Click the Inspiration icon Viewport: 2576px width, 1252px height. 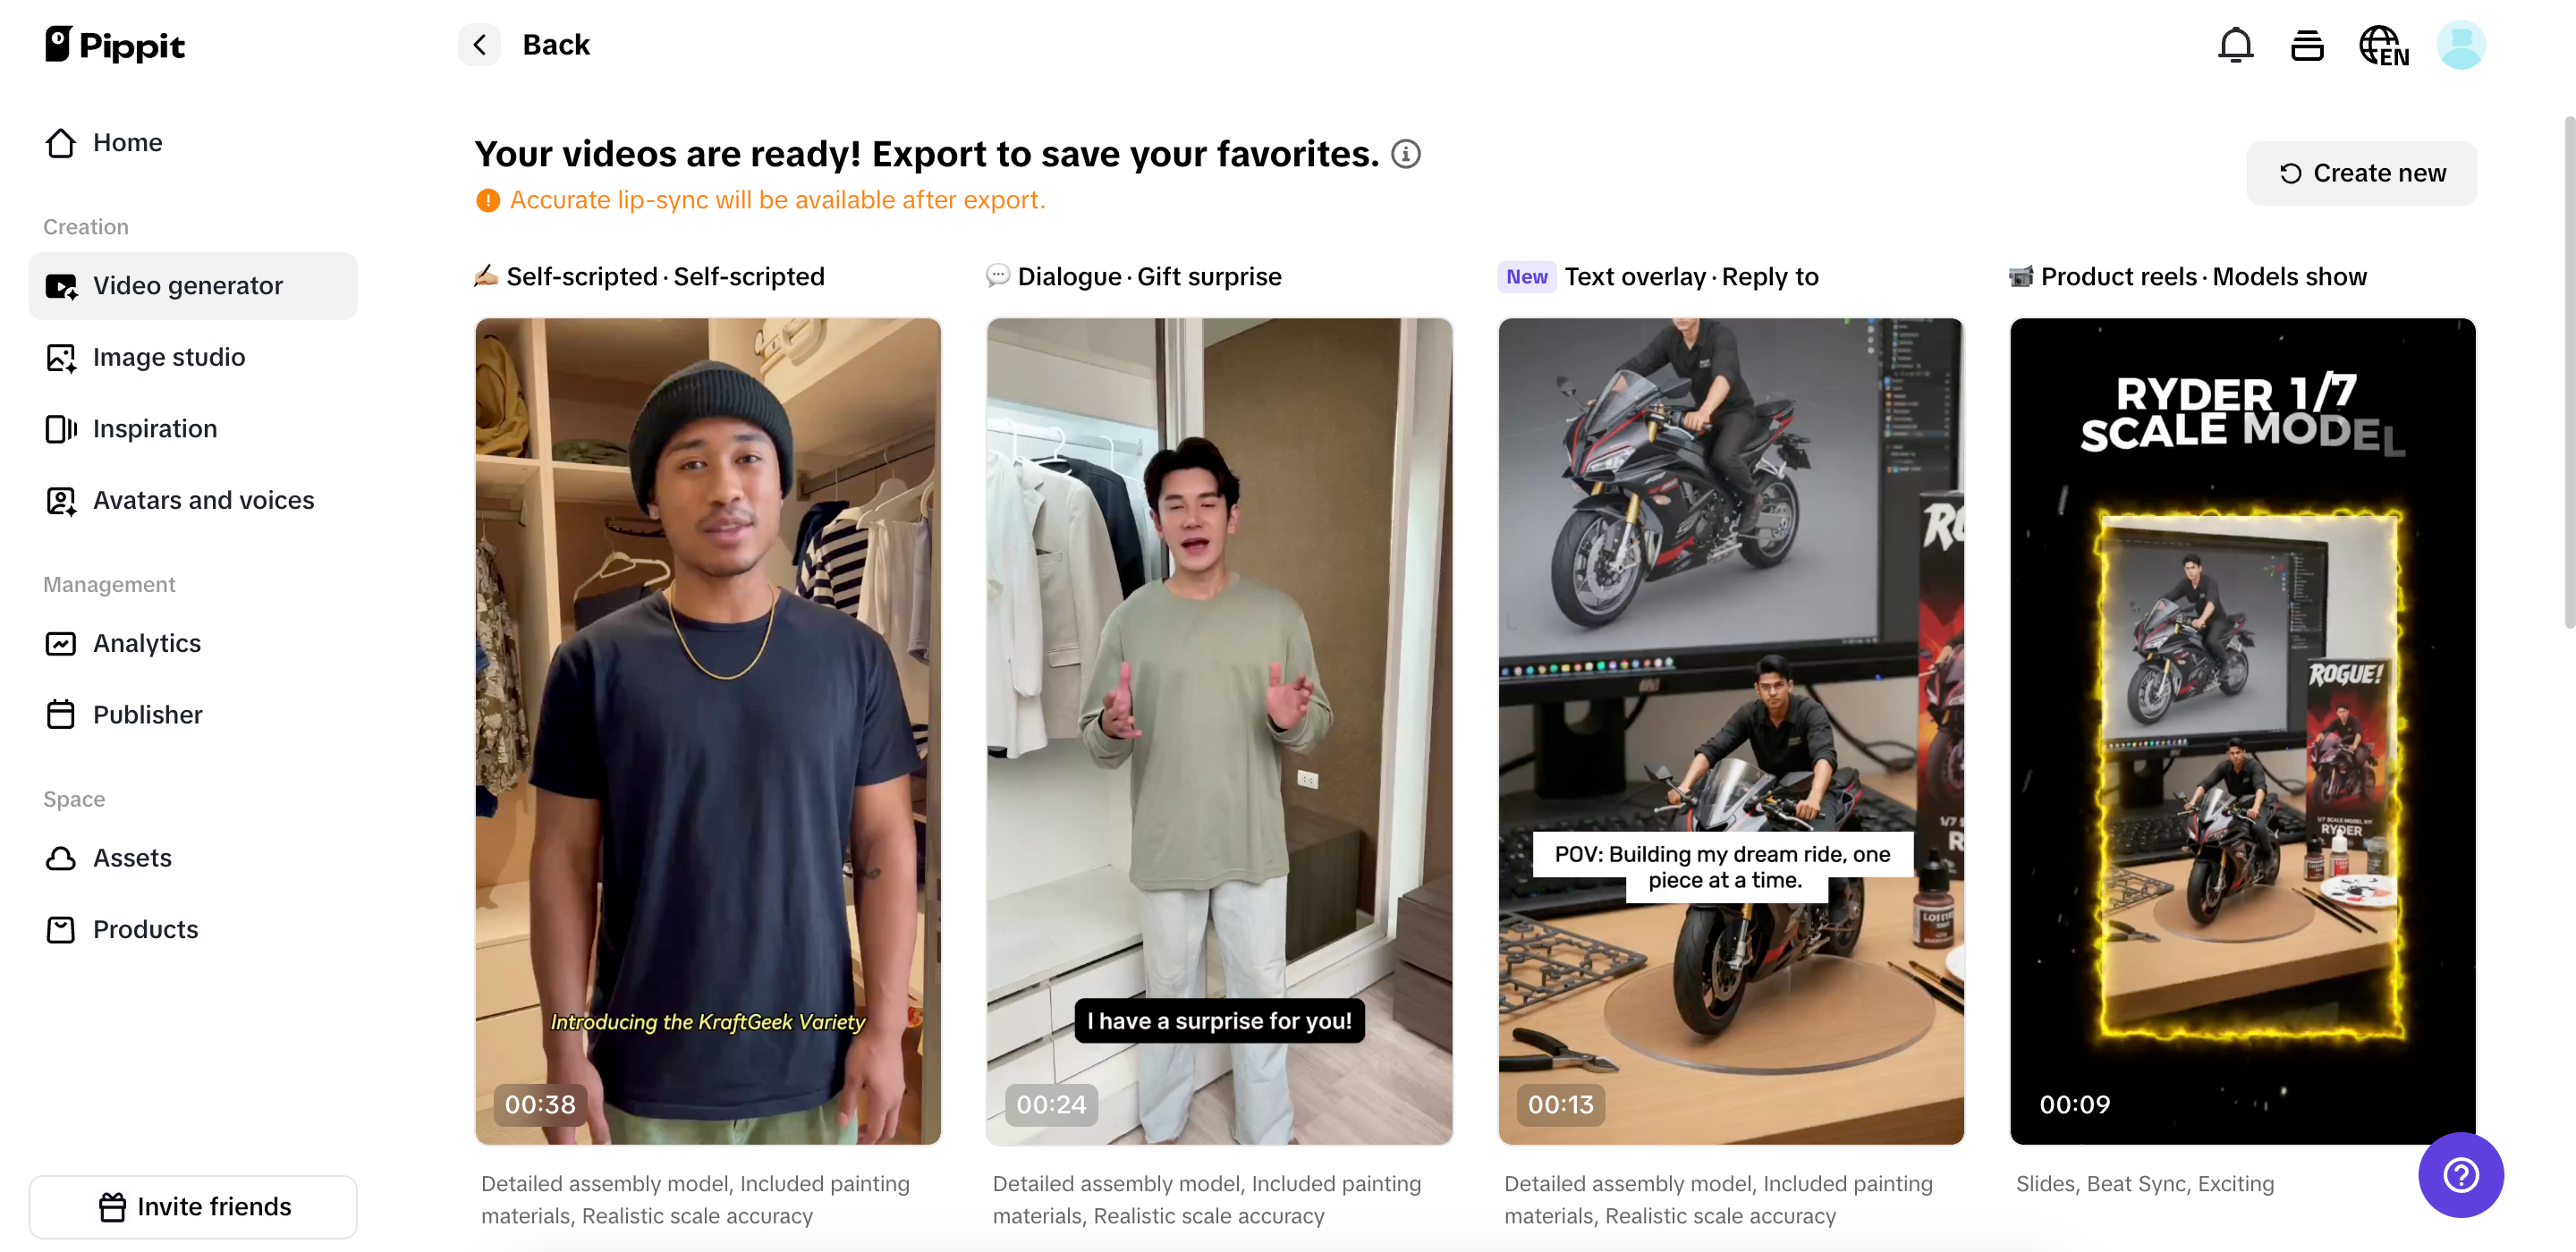[61, 428]
